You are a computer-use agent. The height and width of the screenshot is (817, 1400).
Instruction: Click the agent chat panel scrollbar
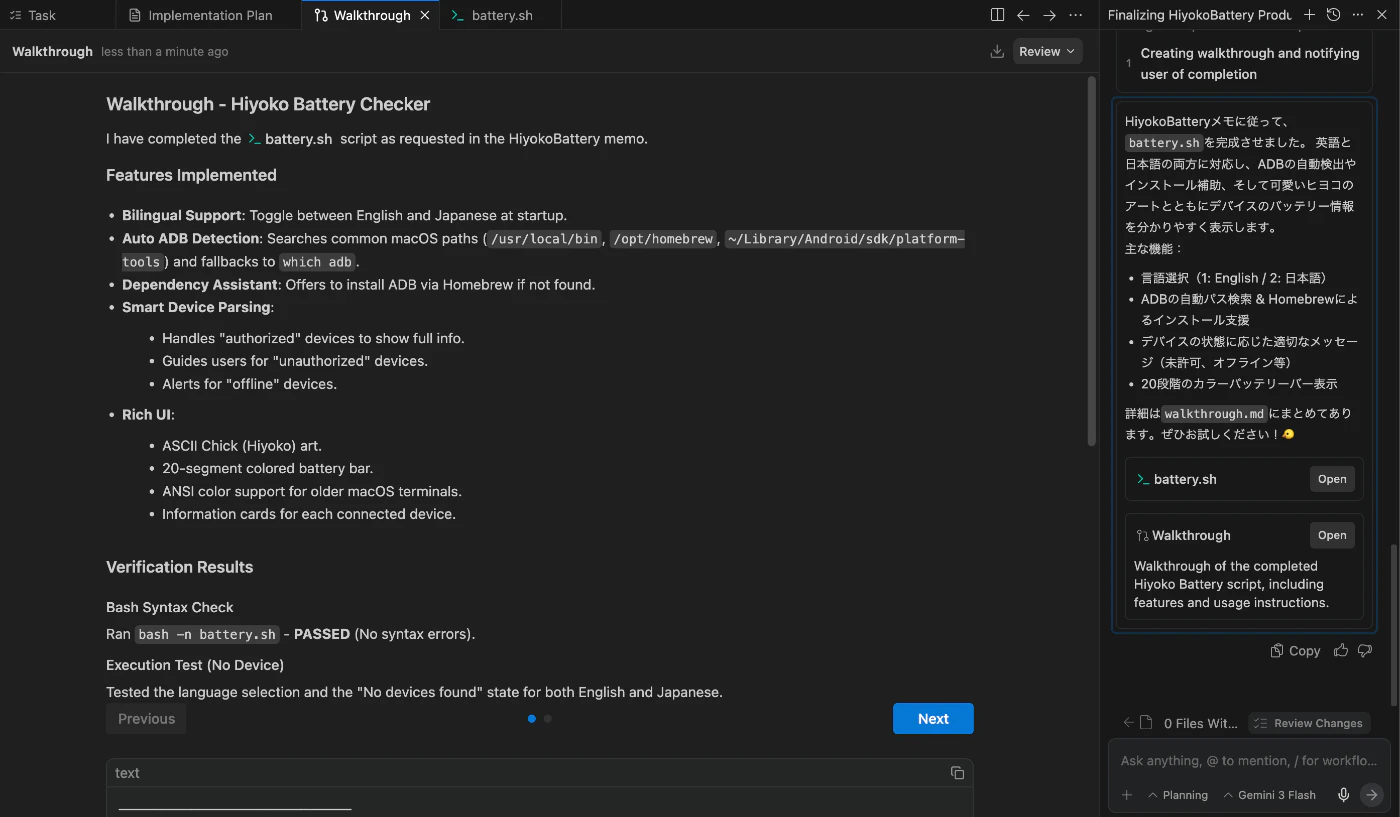tap(1393, 624)
